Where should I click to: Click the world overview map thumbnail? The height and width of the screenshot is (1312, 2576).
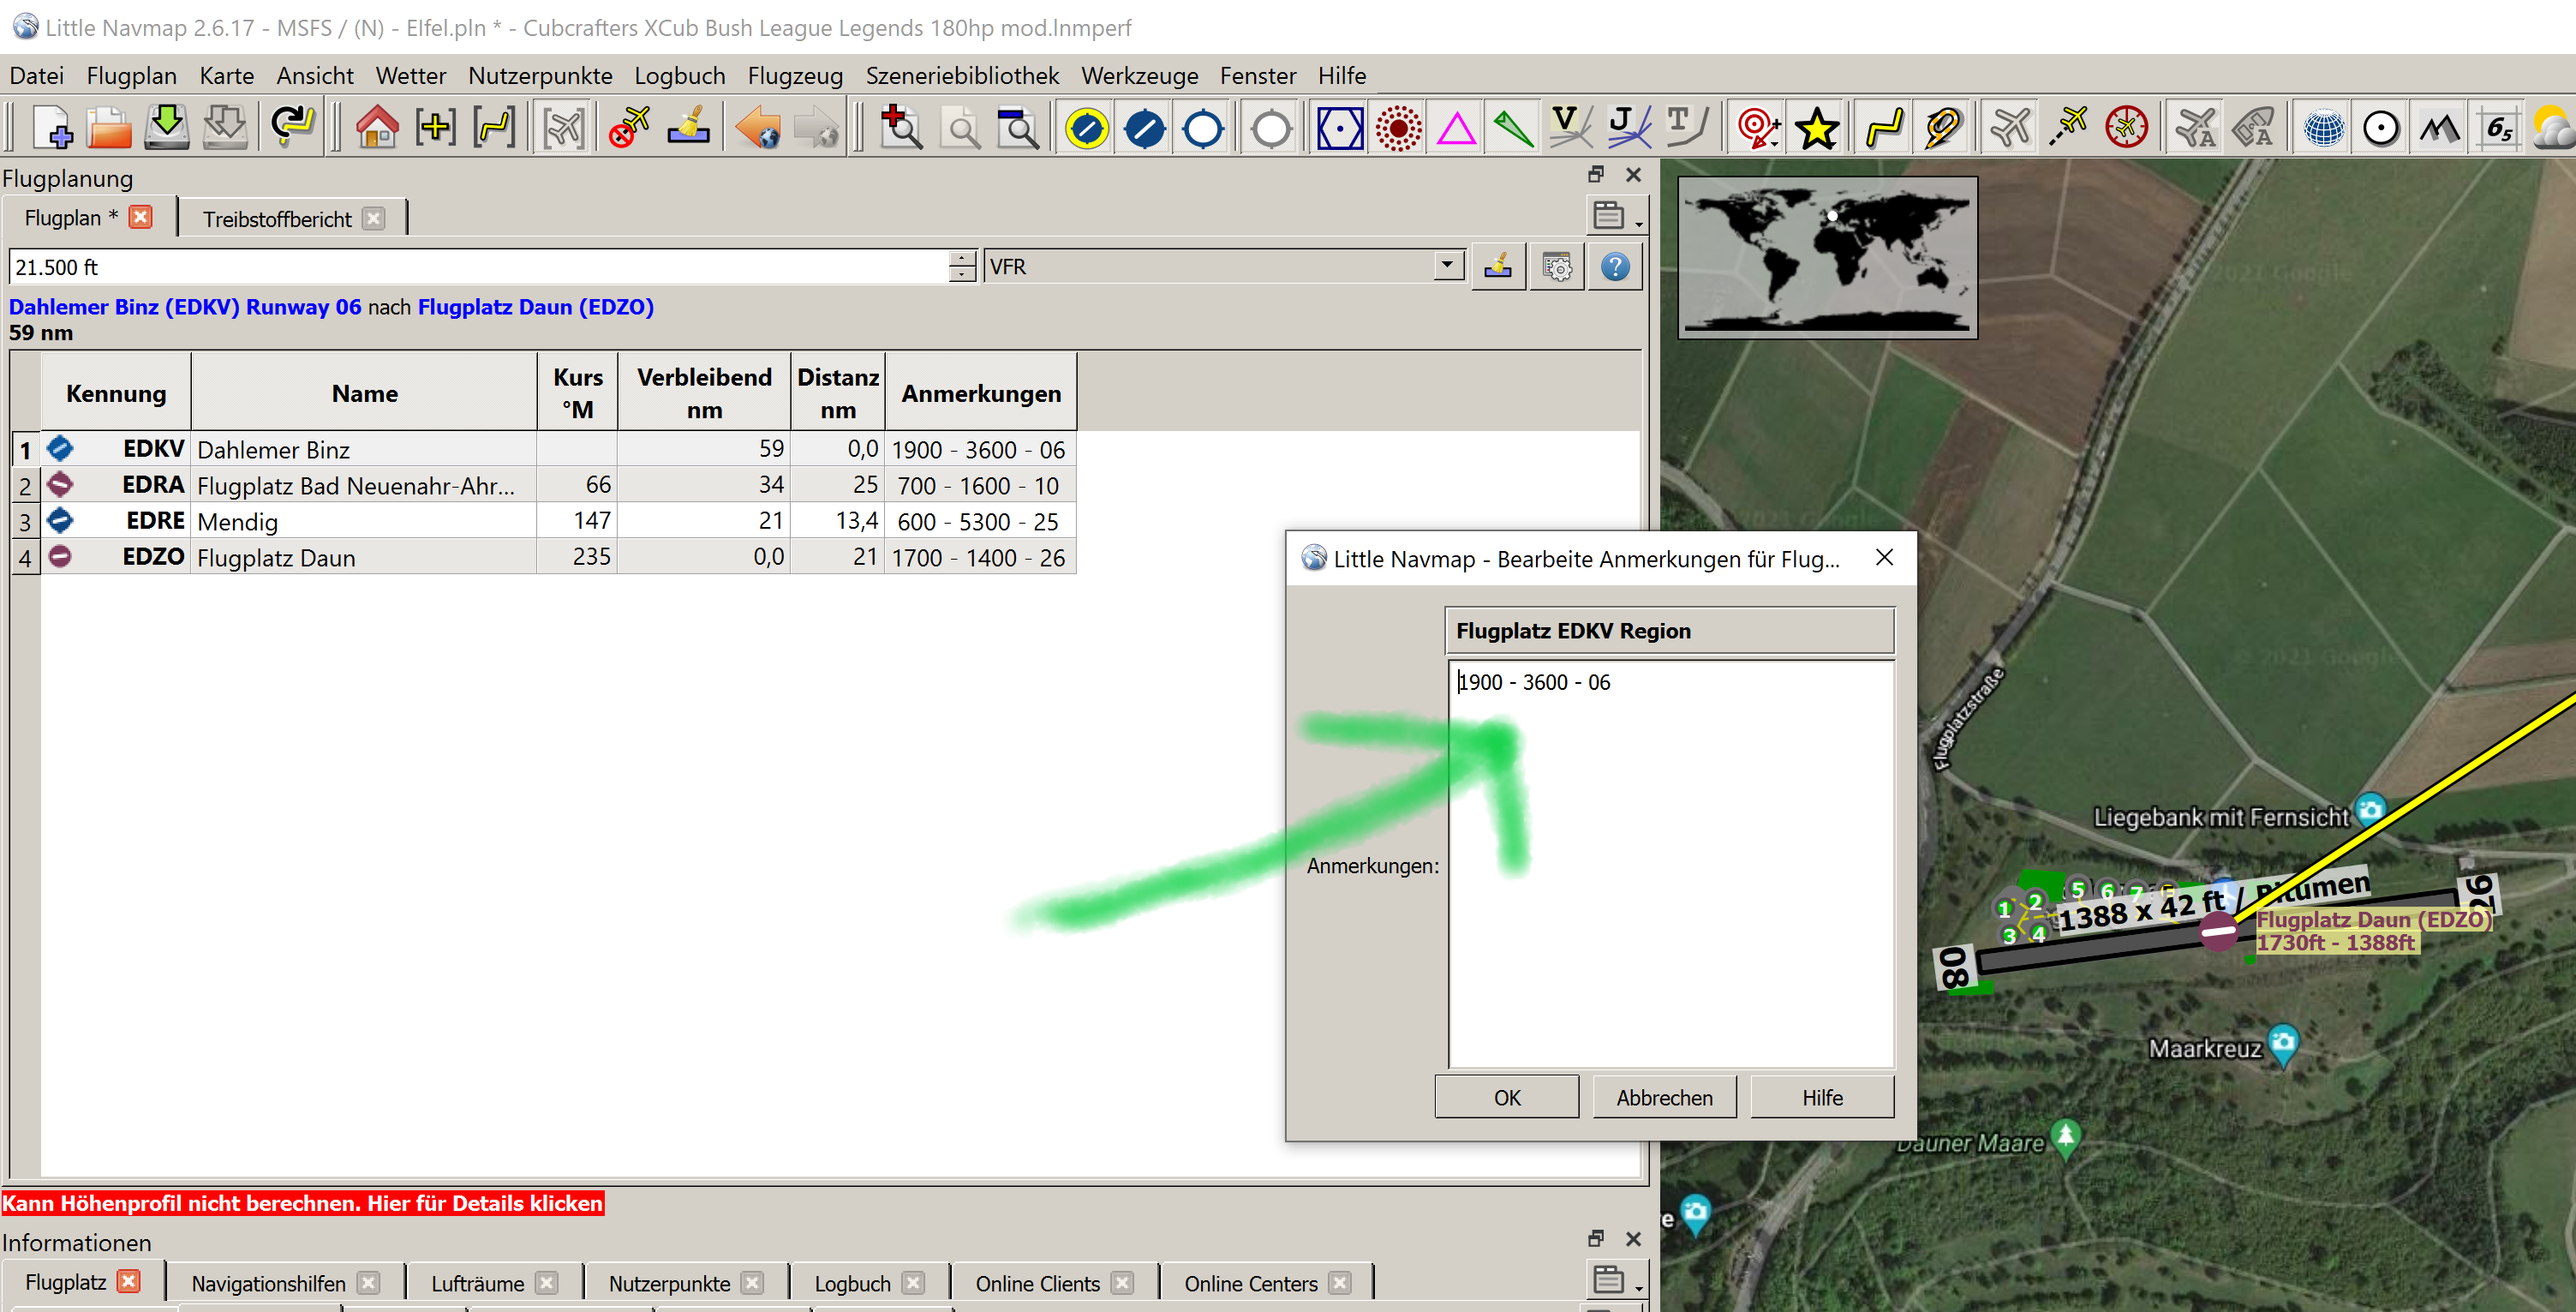1827,257
